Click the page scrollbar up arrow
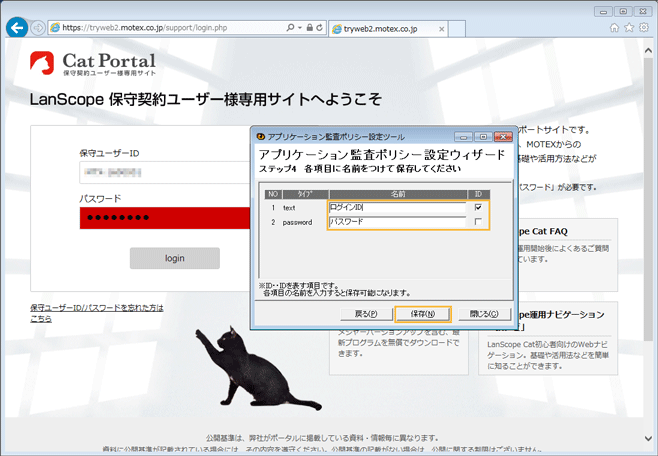Image resolution: width=658 pixels, height=456 pixels. [x=648, y=50]
